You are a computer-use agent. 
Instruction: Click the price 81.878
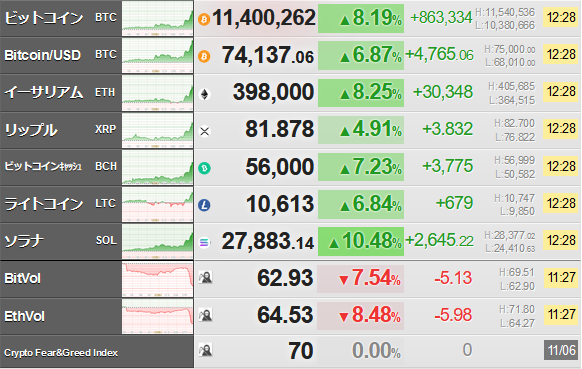[x=279, y=129]
